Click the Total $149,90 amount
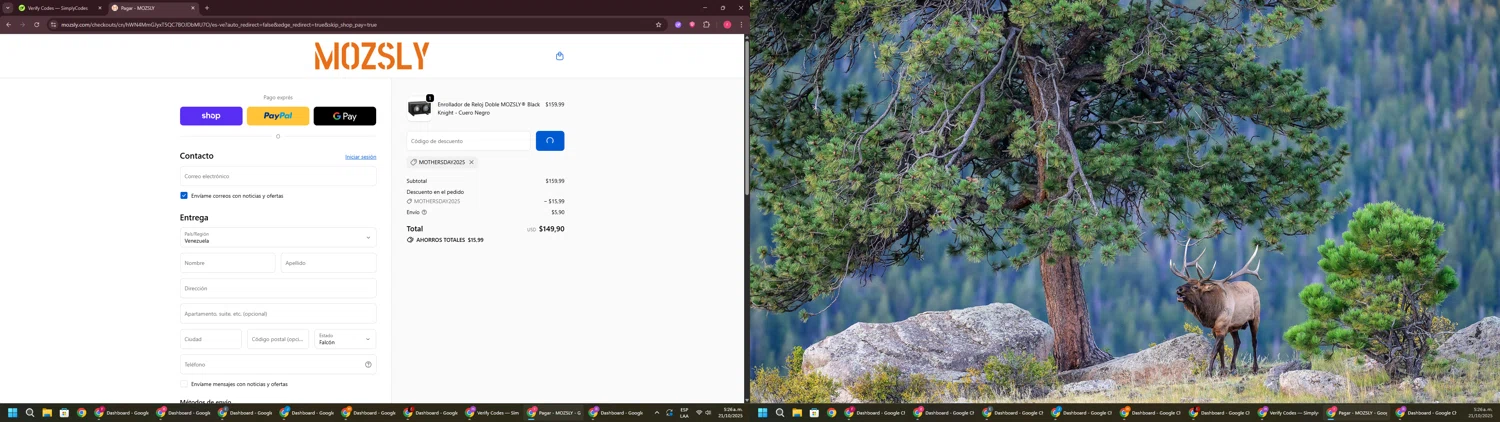This screenshot has height=422, width=1500. [552, 229]
